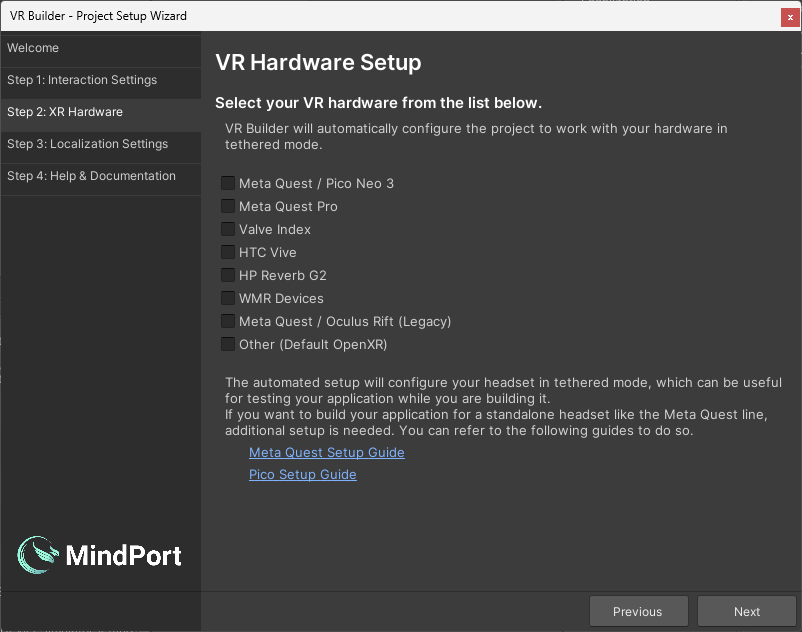Viewport: 802px width, 632px height.
Task: Go to Step 1: Interaction Settings
Action: 100,80
